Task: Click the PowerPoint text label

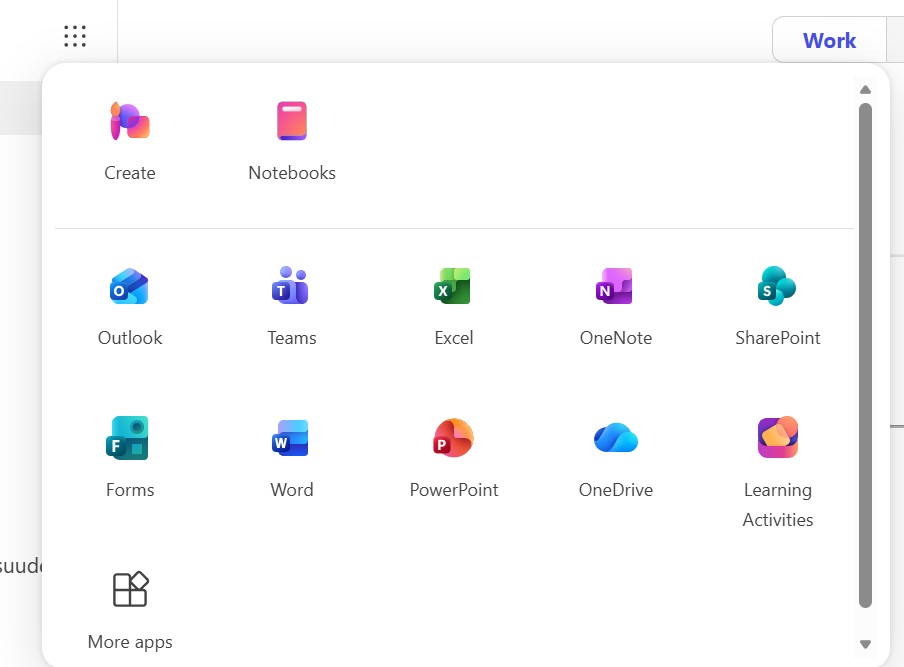Action: [x=454, y=490]
